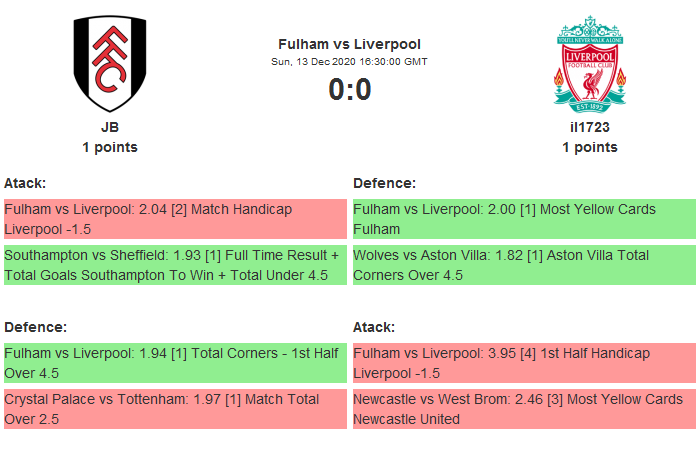Click the Fulham vs Liverpool match title
700x460 pixels.
click(x=349, y=44)
